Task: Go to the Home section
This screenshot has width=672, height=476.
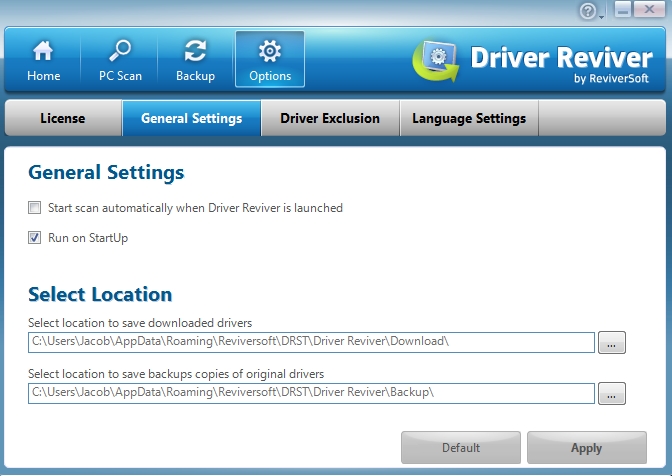Action: tap(43, 60)
